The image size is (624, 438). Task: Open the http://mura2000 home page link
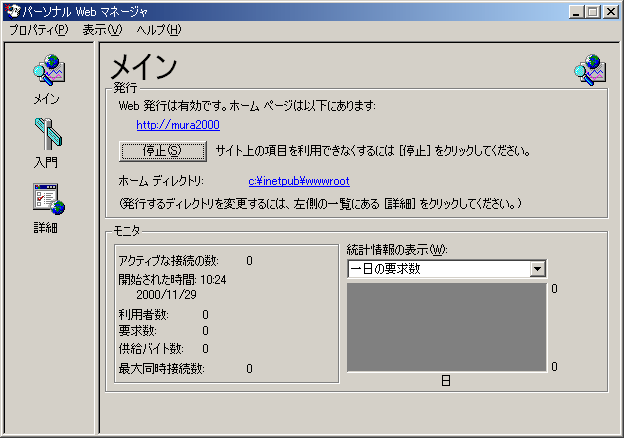178,125
